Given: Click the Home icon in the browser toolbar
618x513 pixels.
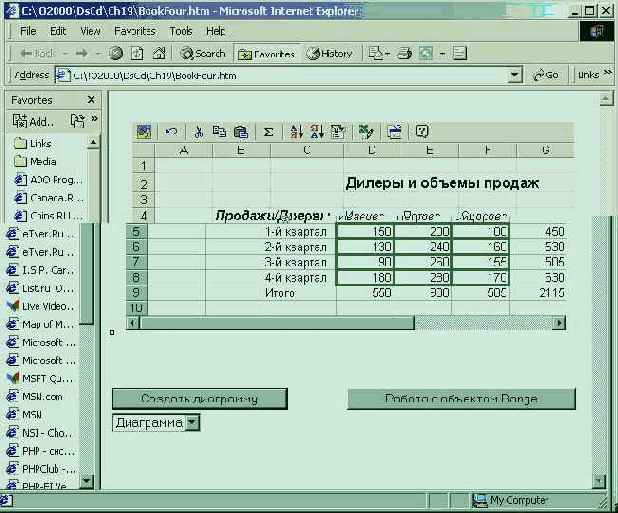Looking at the screenshot, I should click(x=159, y=53).
